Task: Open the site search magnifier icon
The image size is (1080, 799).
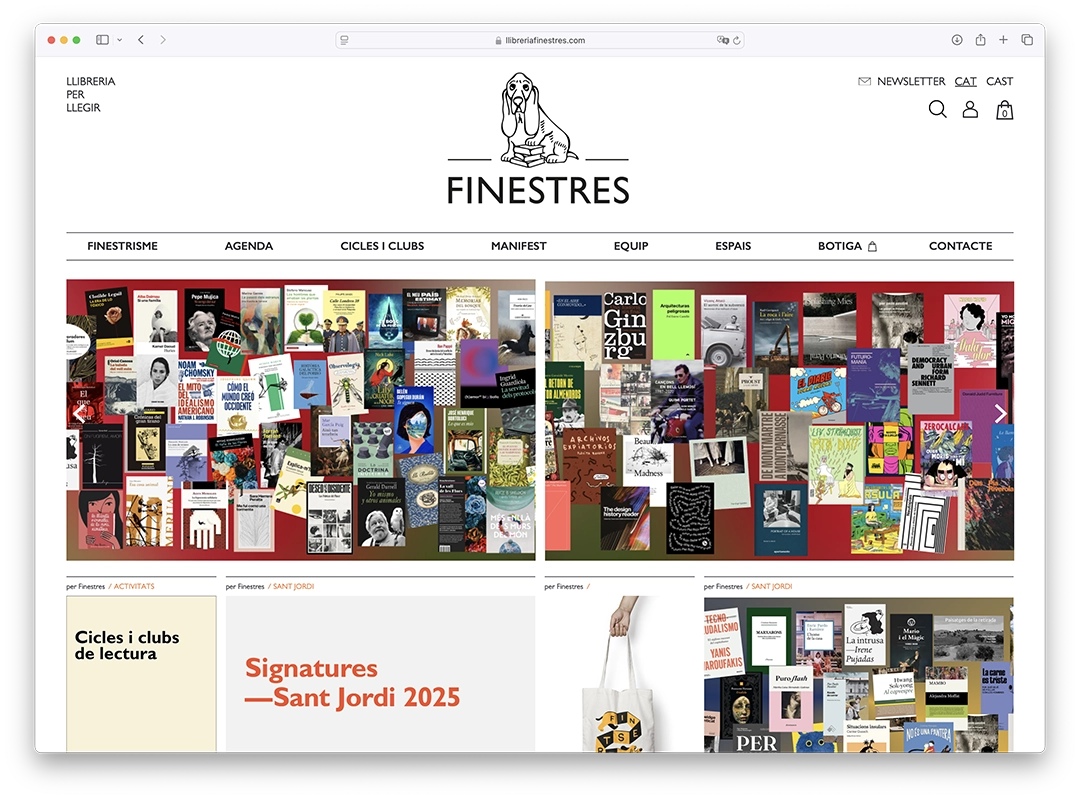Action: click(937, 110)
